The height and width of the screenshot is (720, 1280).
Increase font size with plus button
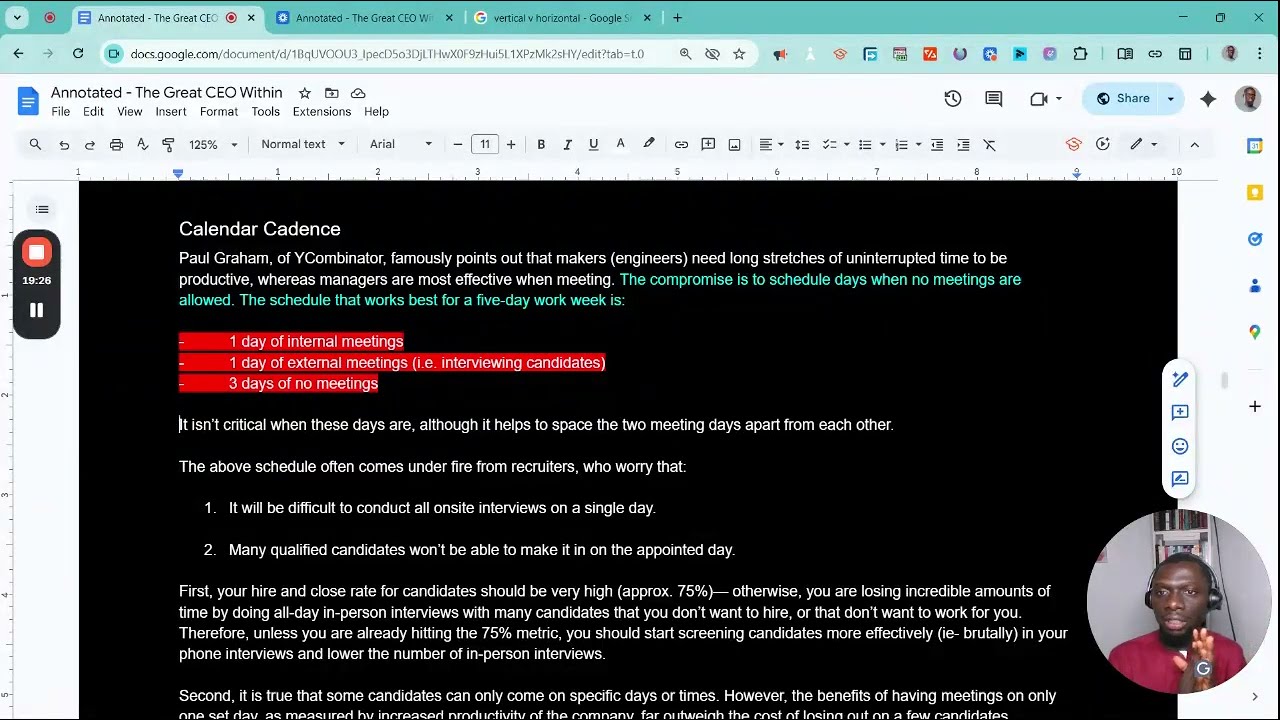[x=511, y=145]
